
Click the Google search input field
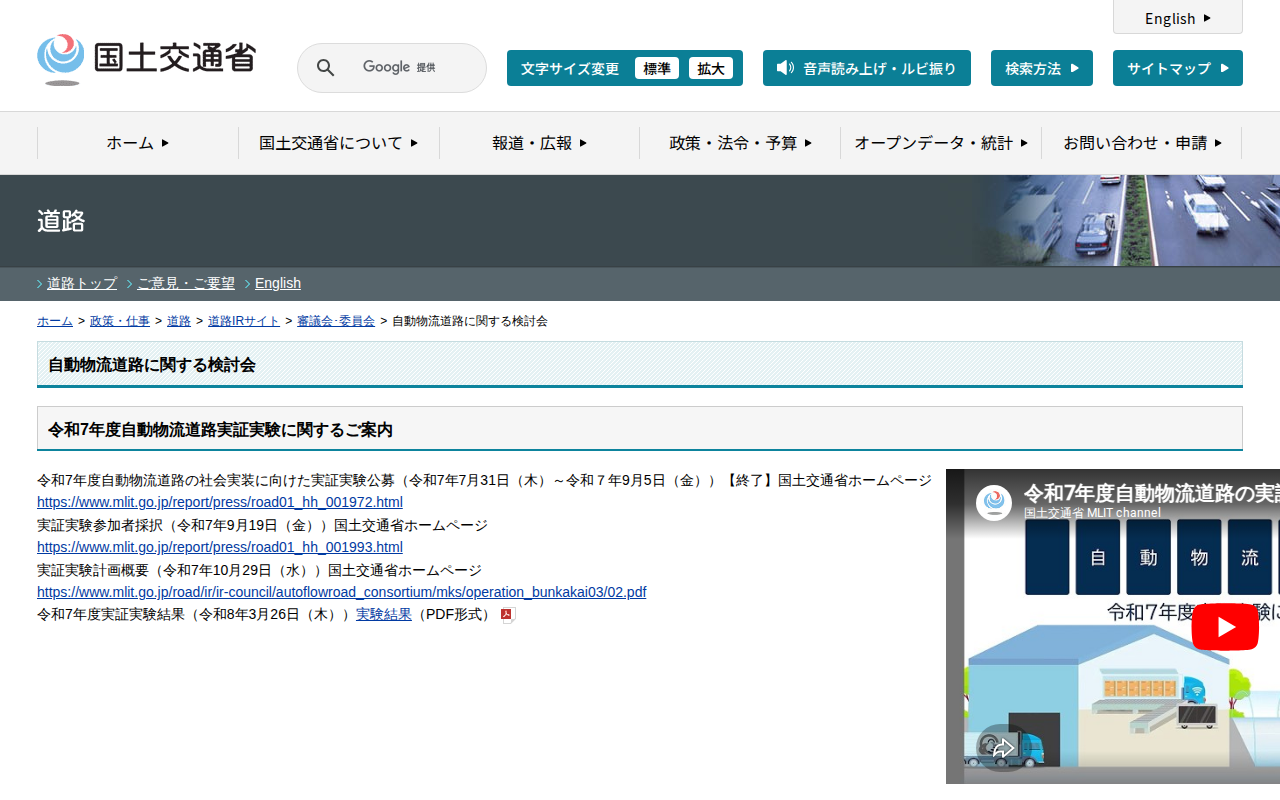[410, 68]
